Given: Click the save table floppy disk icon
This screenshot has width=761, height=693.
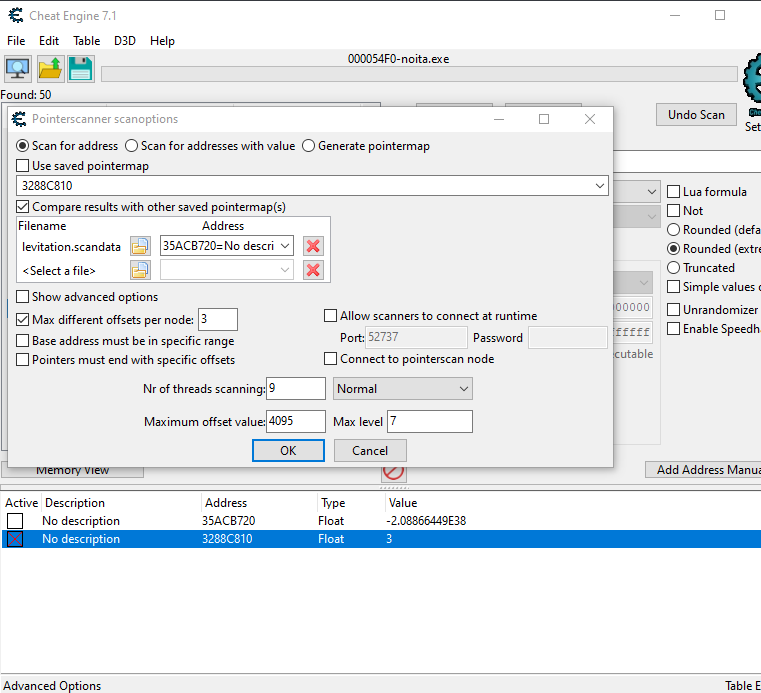Looking at the screenshot, I should coord(81,69).
